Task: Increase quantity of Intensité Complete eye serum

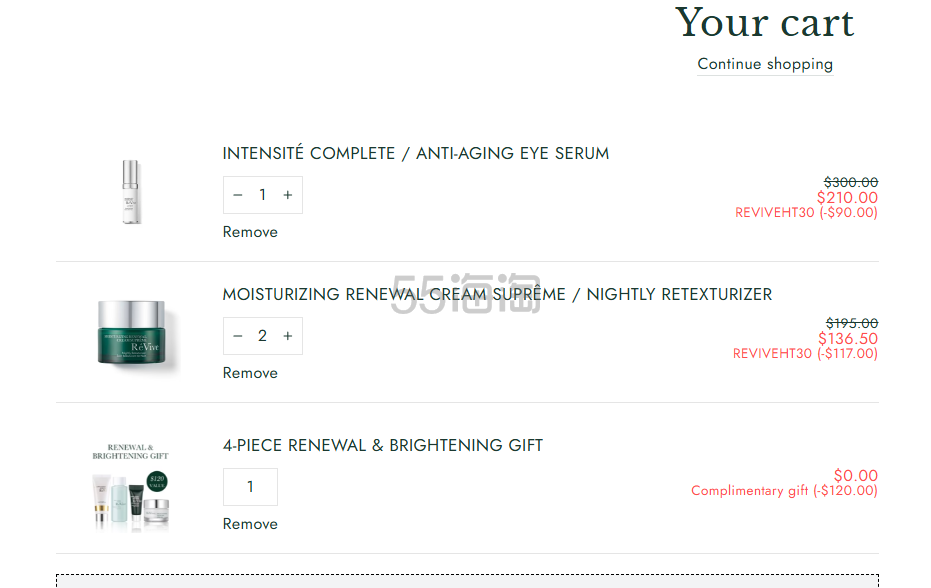Action: click(x=288, y=195)
